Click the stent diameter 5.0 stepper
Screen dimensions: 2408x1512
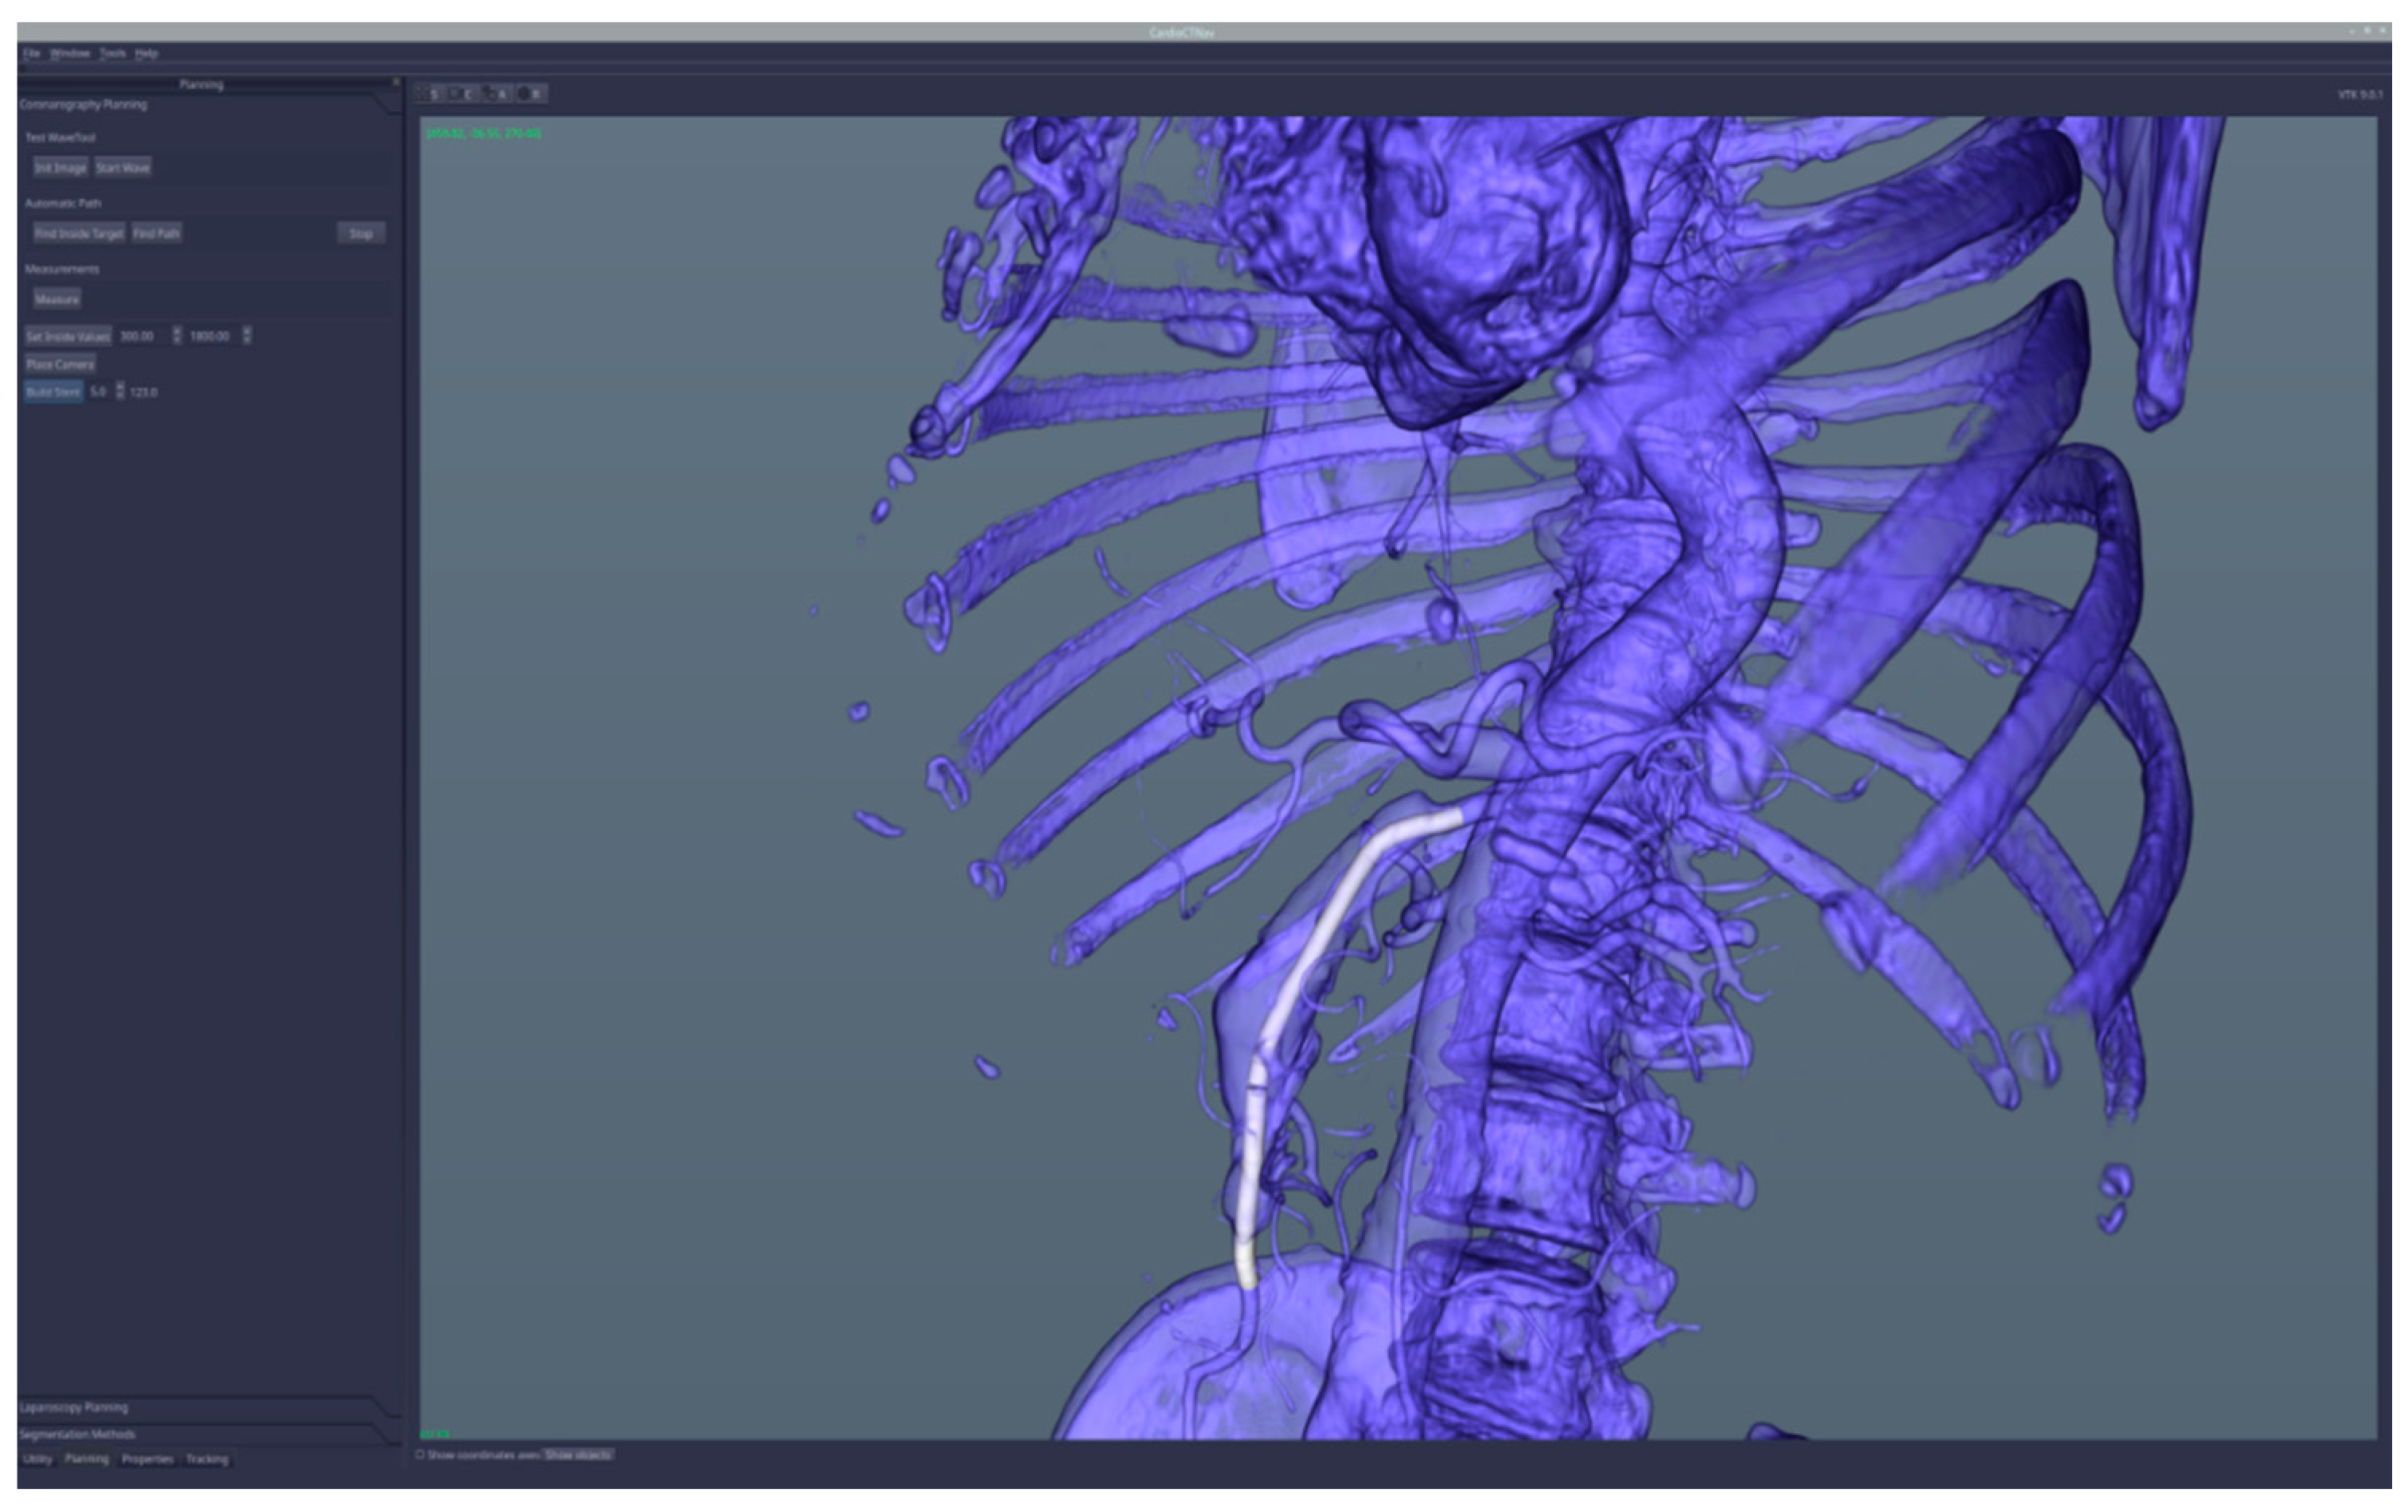[120, 391]
